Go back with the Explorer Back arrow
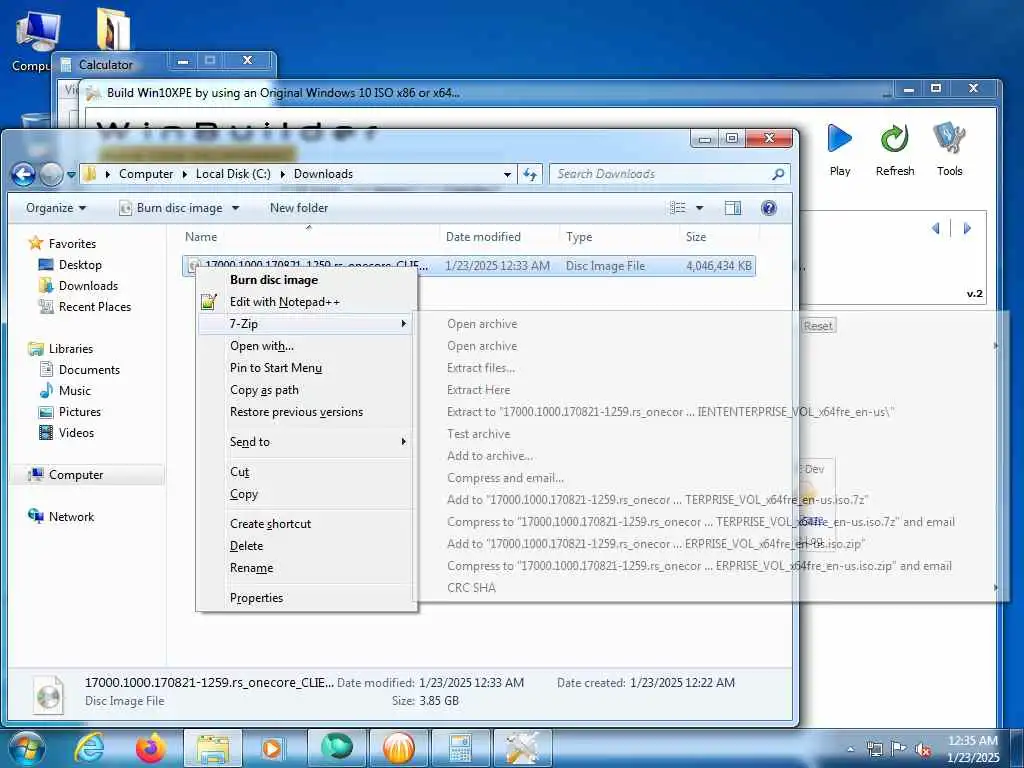This screenshot has width=1024, height=768. 24,174
